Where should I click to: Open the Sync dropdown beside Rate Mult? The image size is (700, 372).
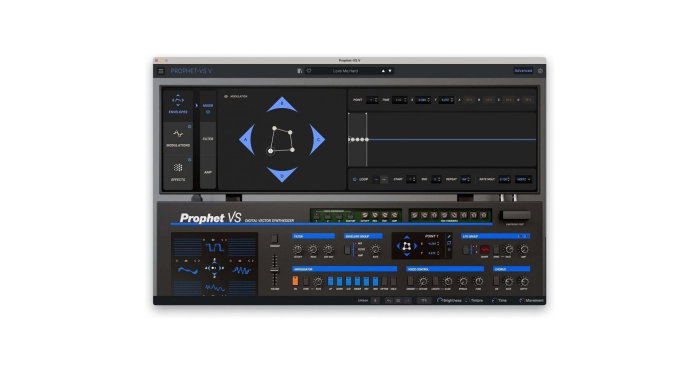[x=523, y=180]
